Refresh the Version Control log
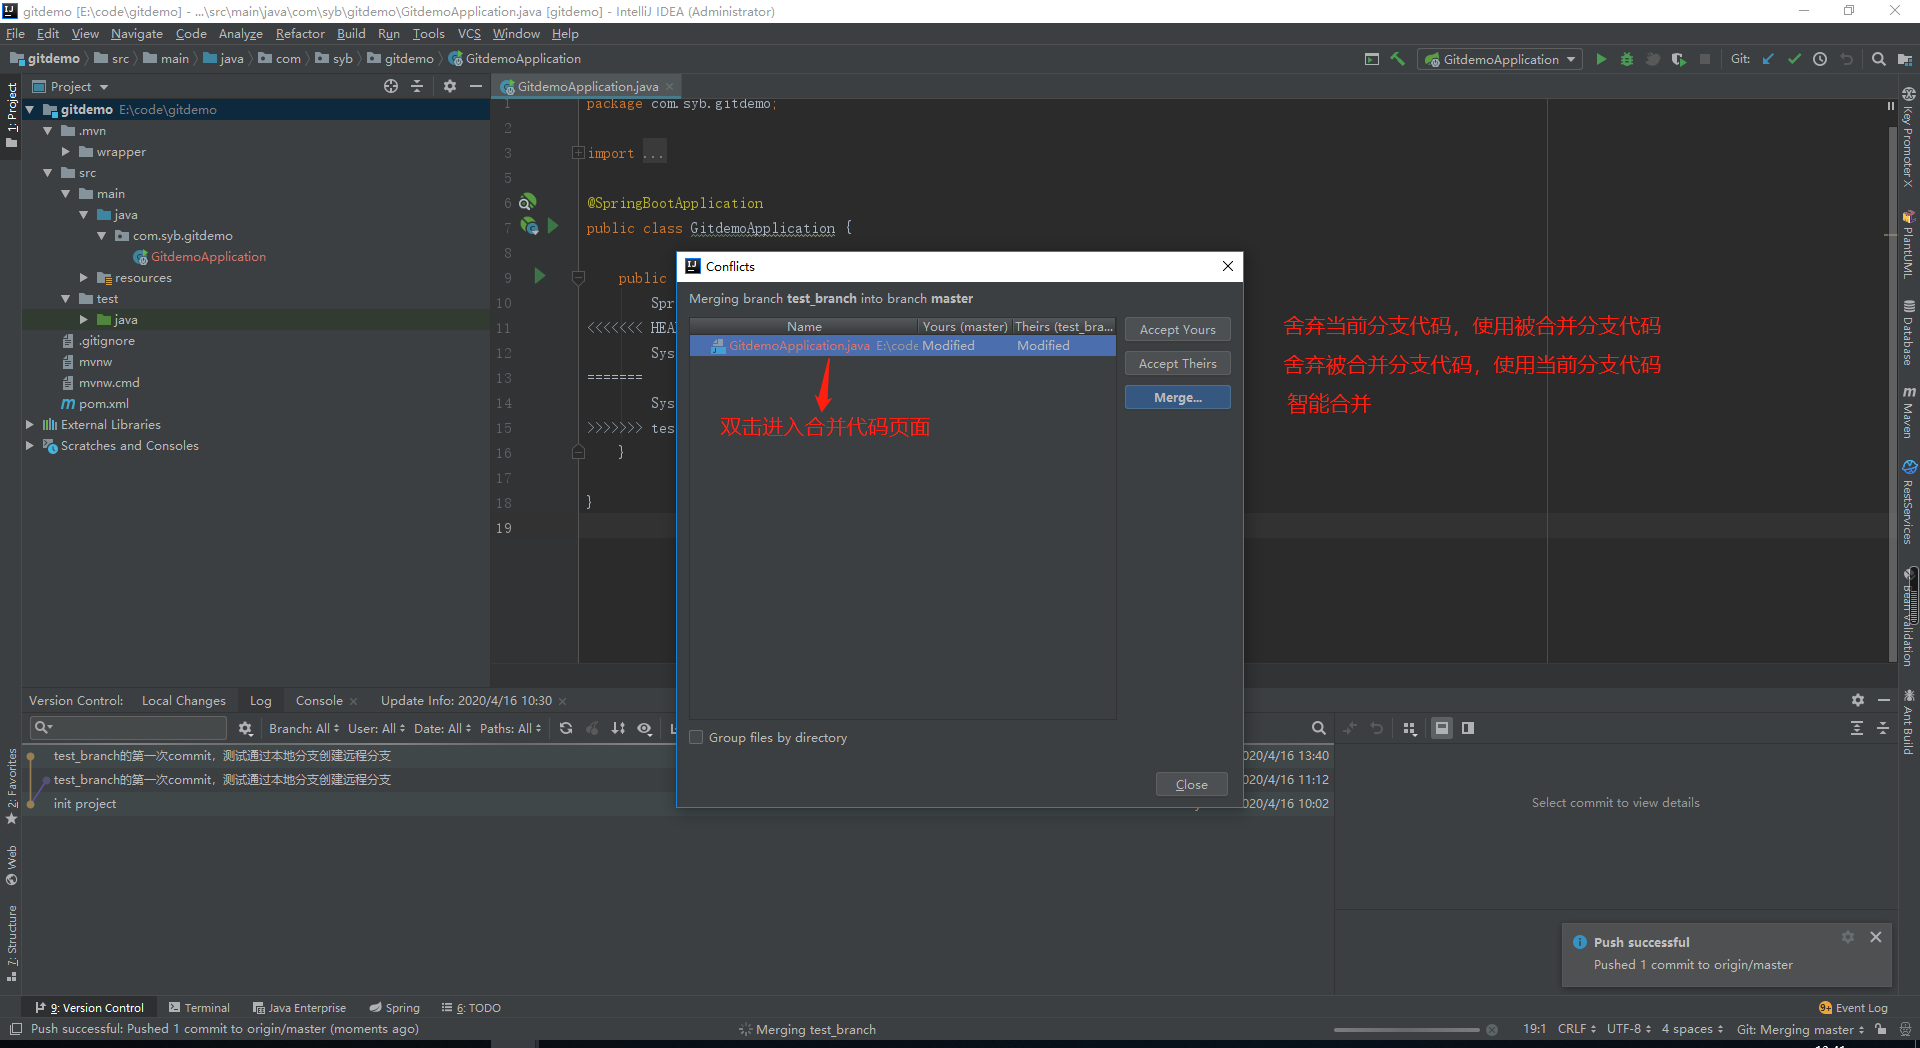The width and height of the screenshot is (1920, 1048). tap(566, 728)
